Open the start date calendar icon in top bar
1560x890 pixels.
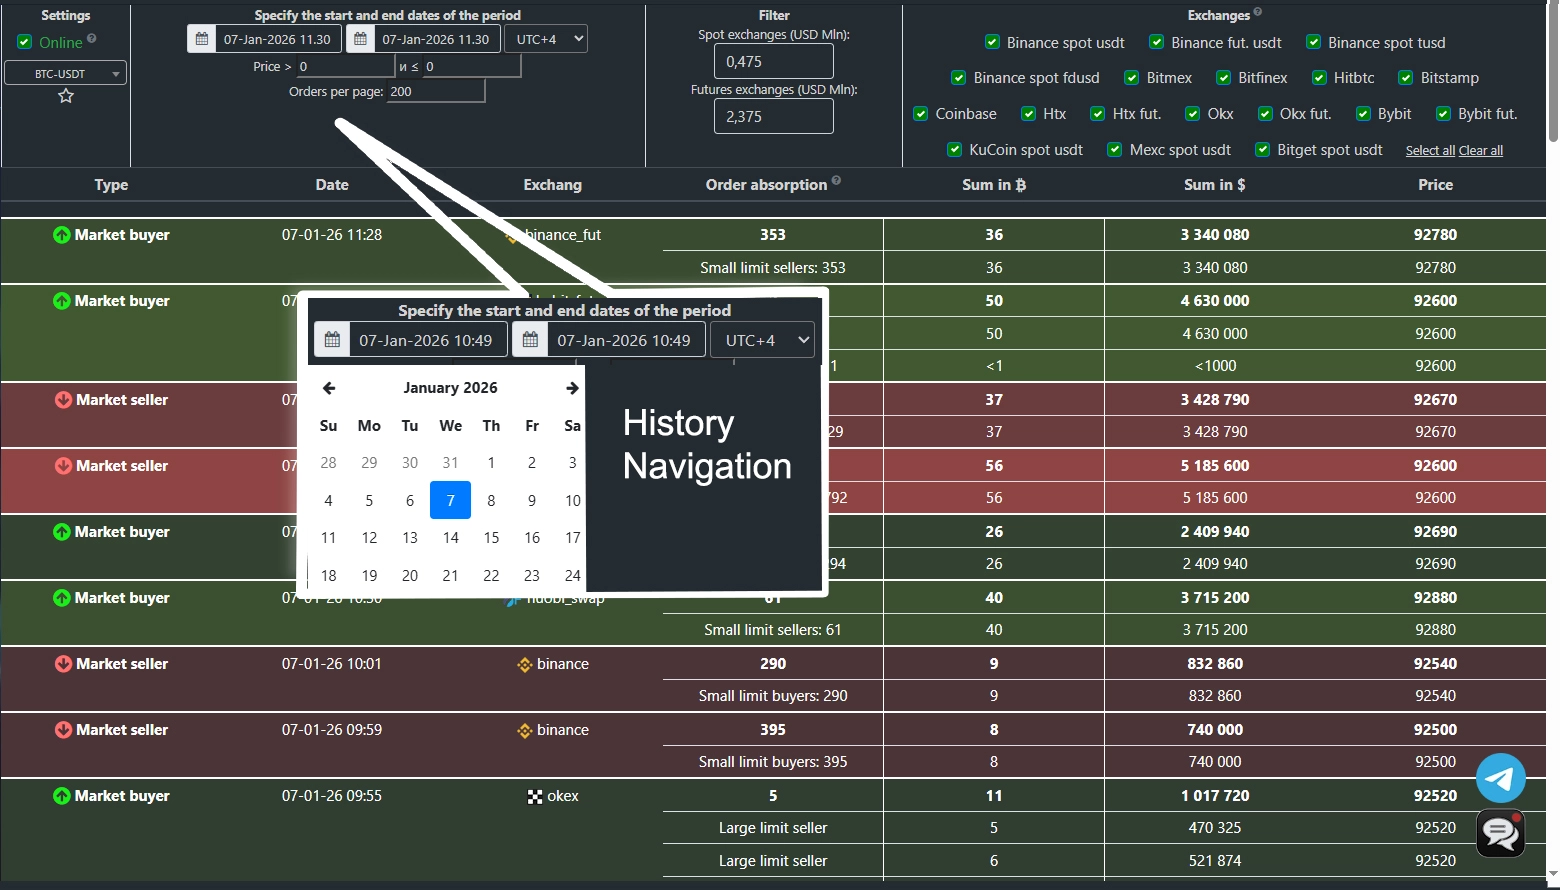click(202, 39)
